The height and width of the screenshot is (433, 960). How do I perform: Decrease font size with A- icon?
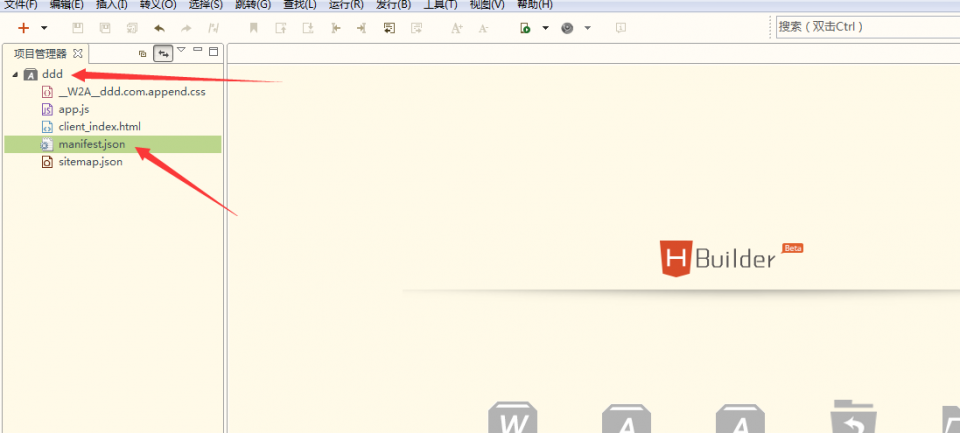coord(484,28)
